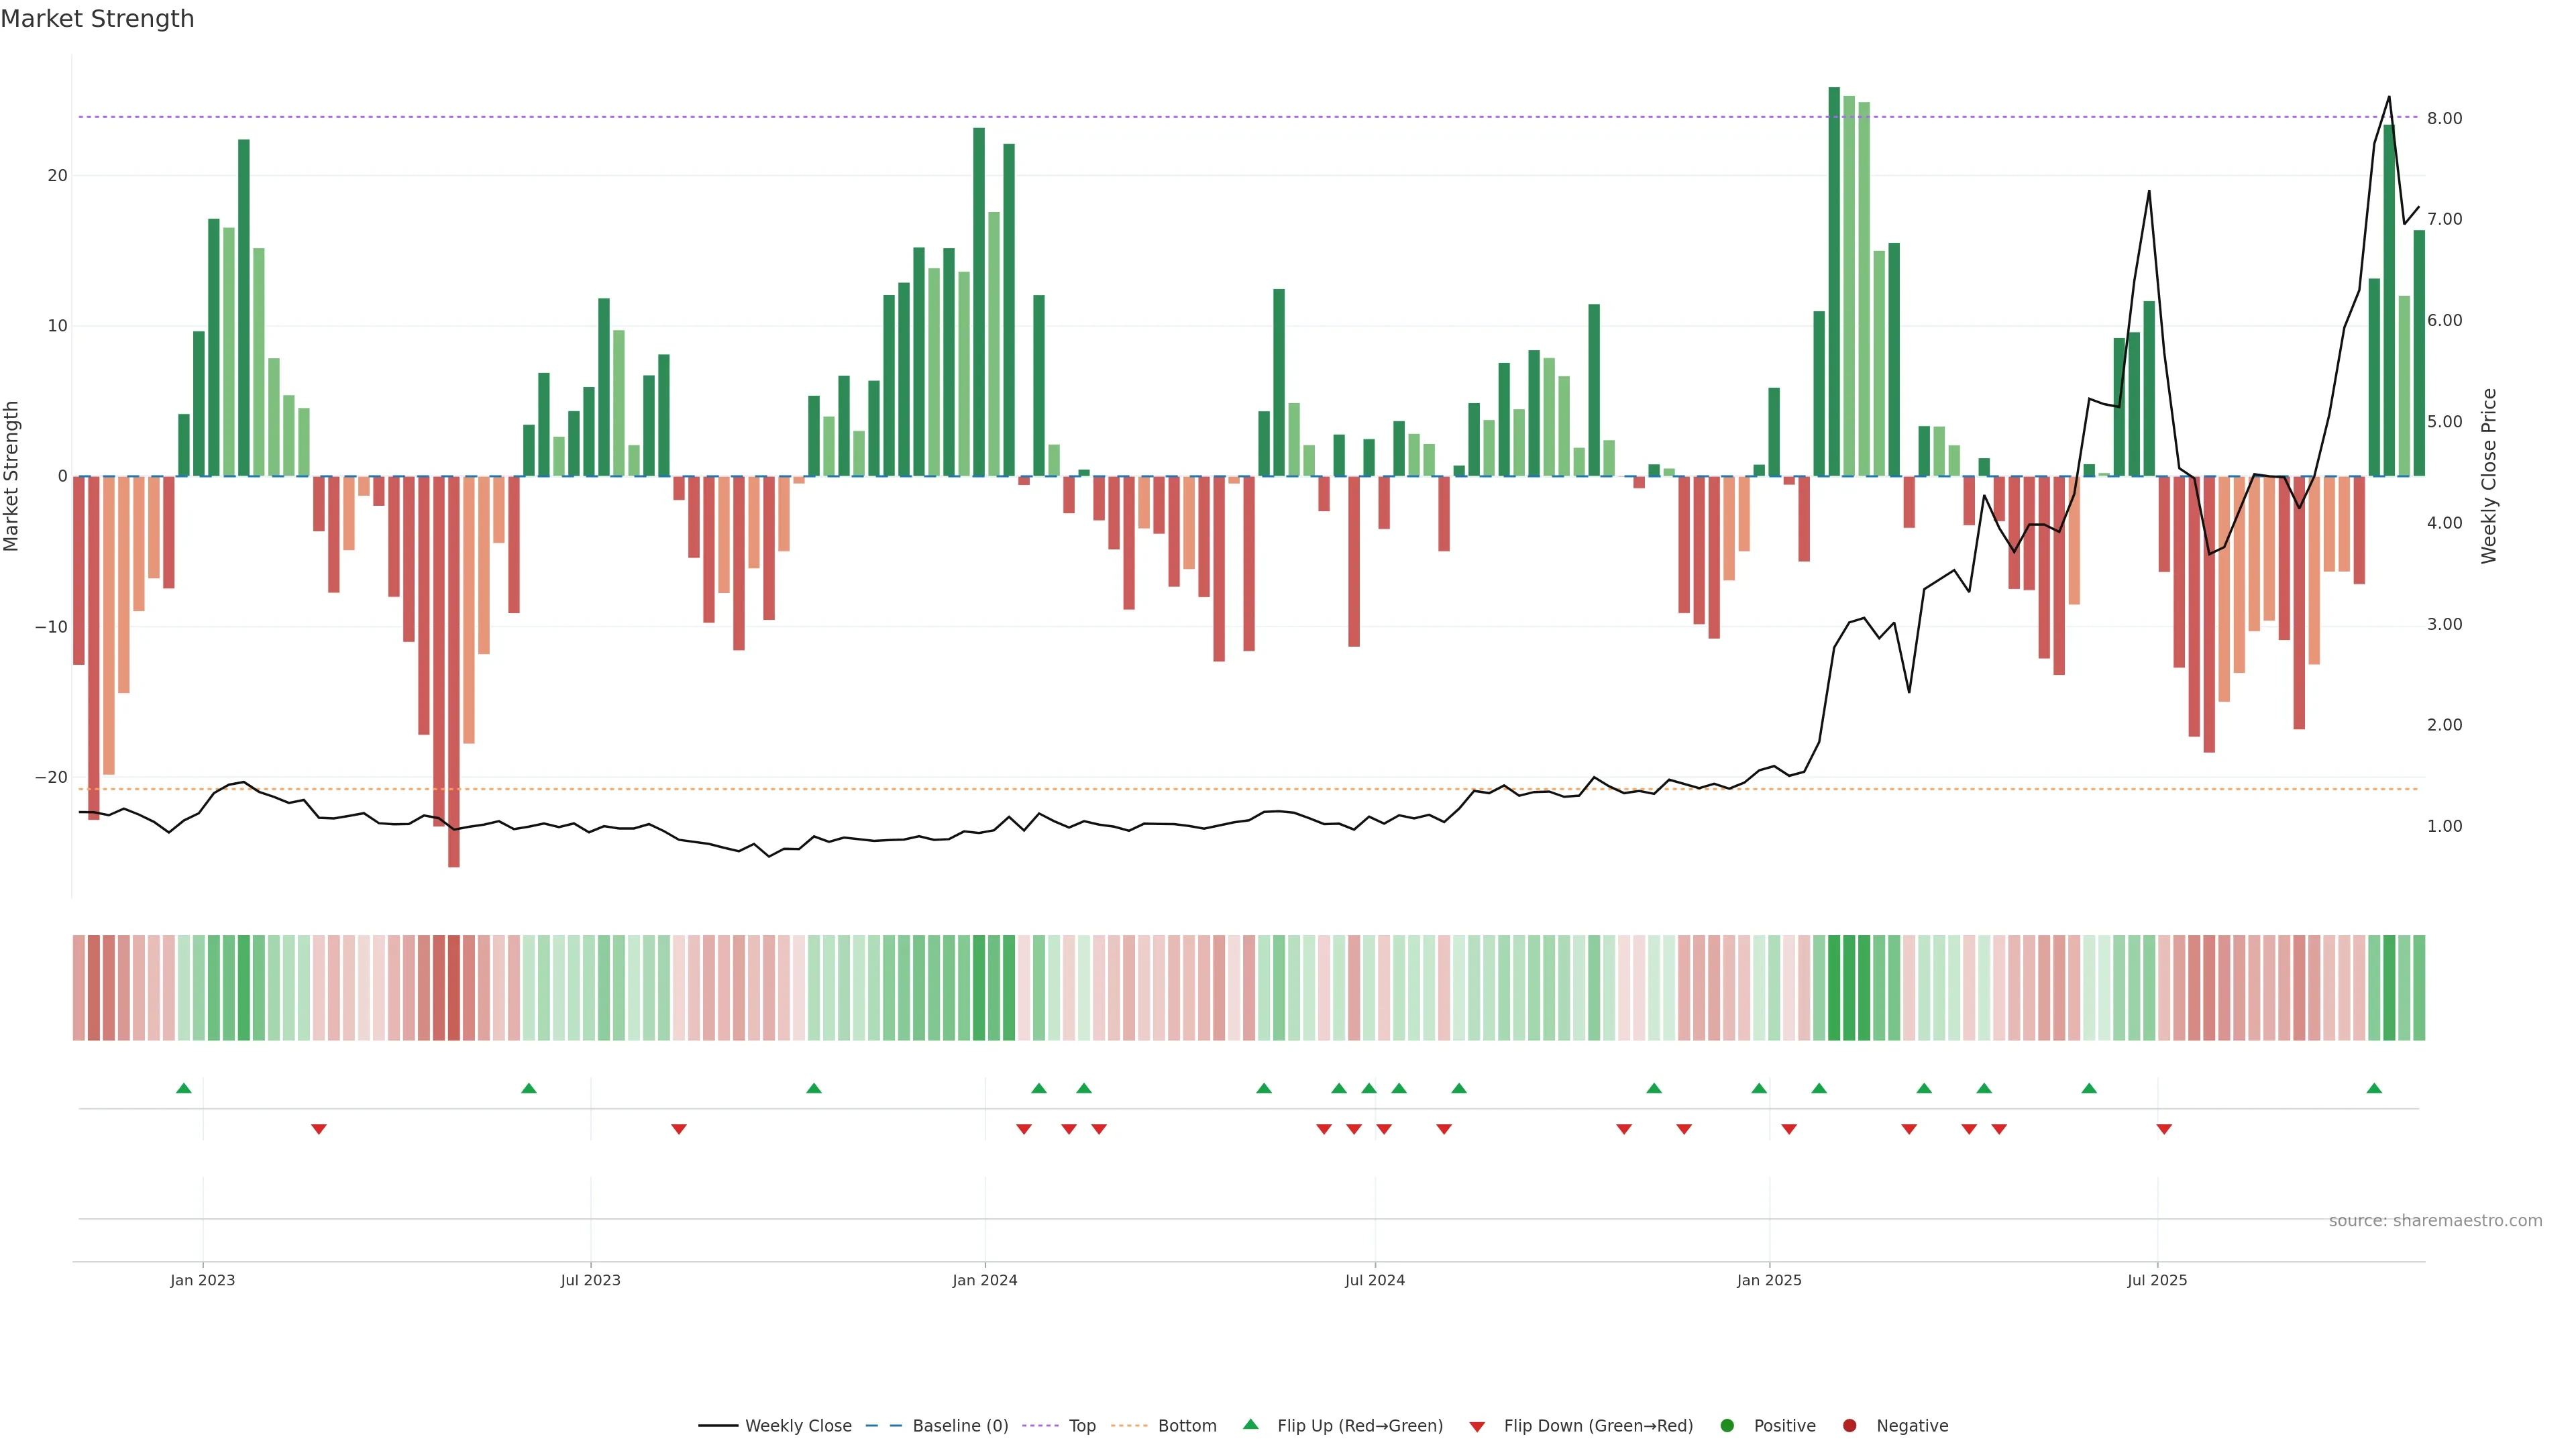Click the Jul 2024 x-axis label

(x=1374, y=1280)
